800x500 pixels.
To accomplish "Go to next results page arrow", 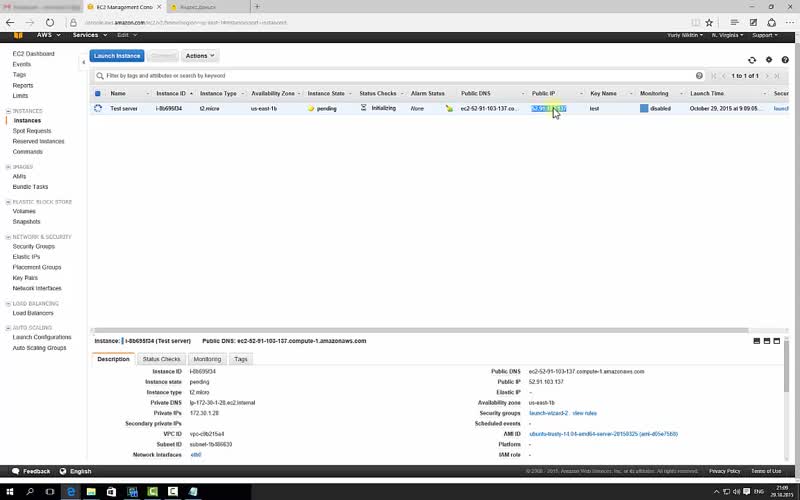I will pos(766,76).
